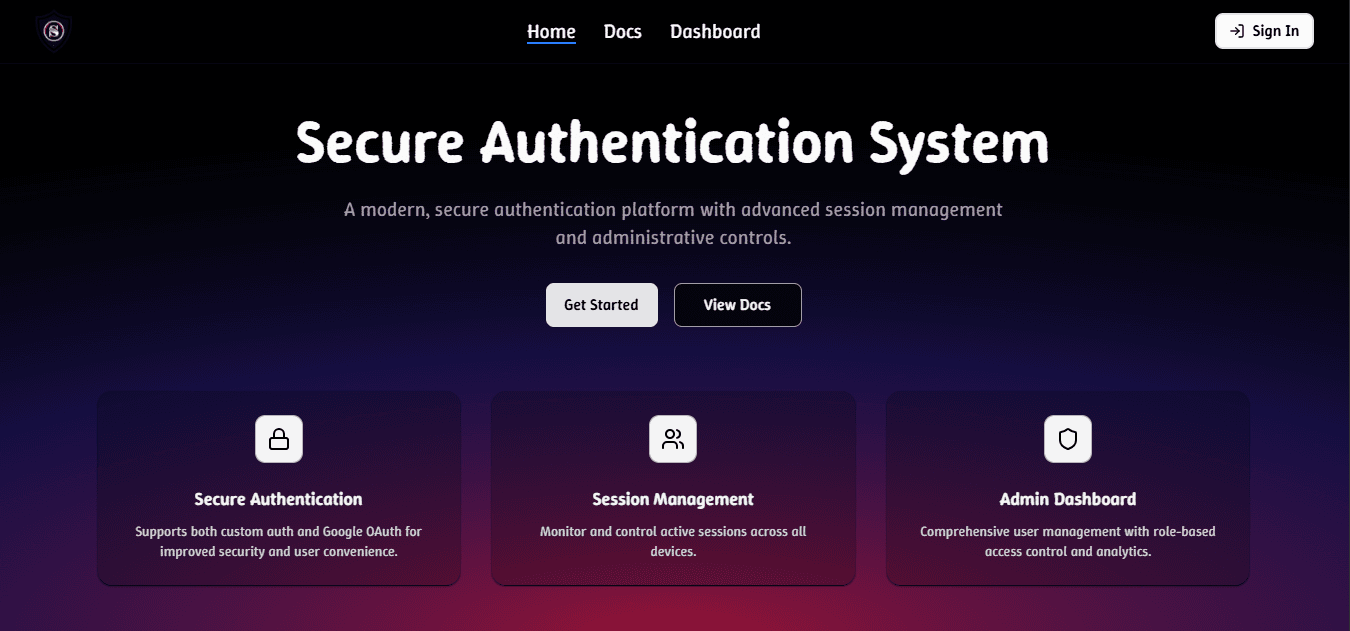Viewport: 1350px width, 631px height.
Task: Click the shield logo in the header
Action: pyautogui.click(x=53, y=32)
